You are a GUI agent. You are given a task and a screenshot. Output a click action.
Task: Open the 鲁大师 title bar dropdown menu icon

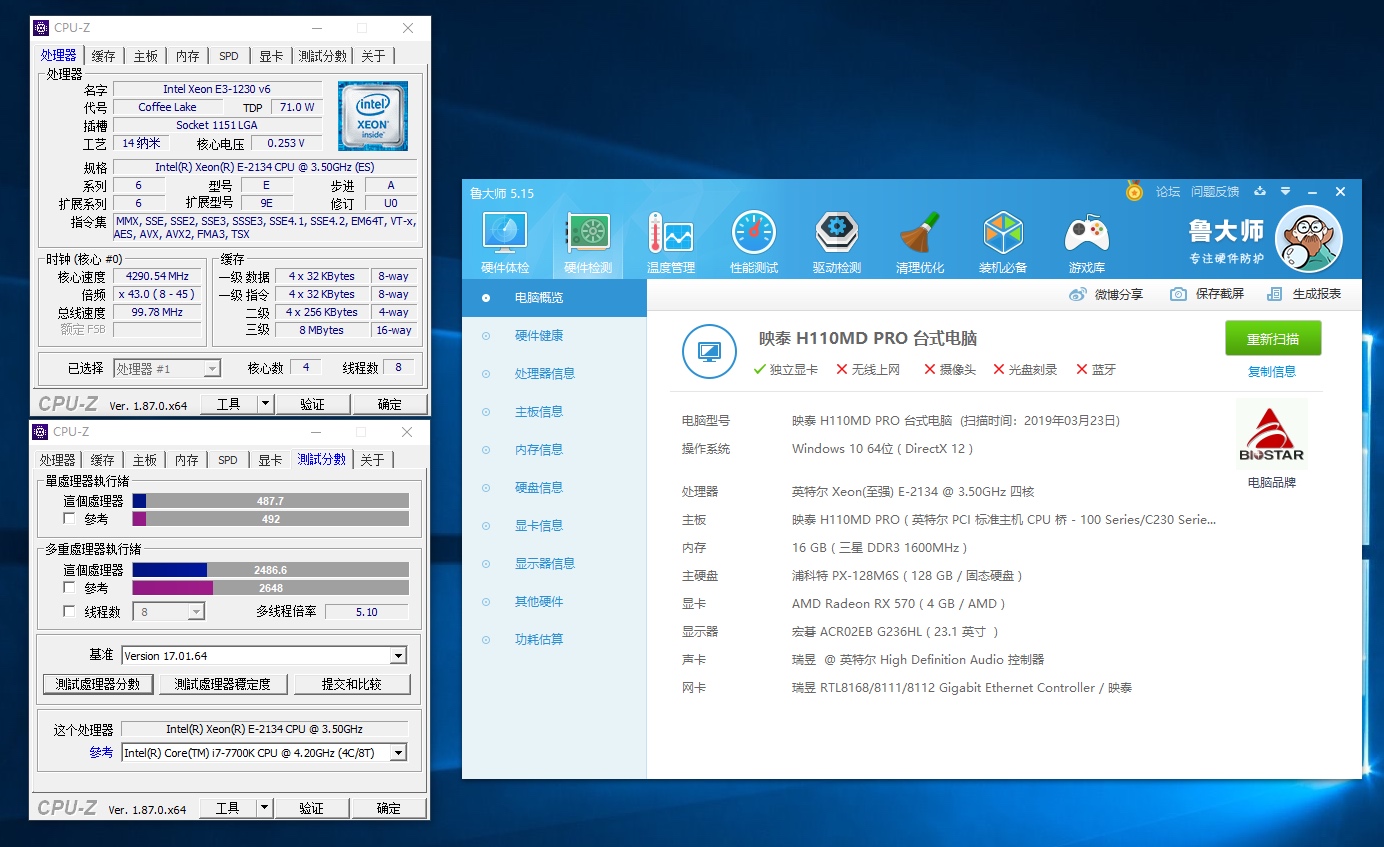pyautogui.click(x=1286, y=192)
